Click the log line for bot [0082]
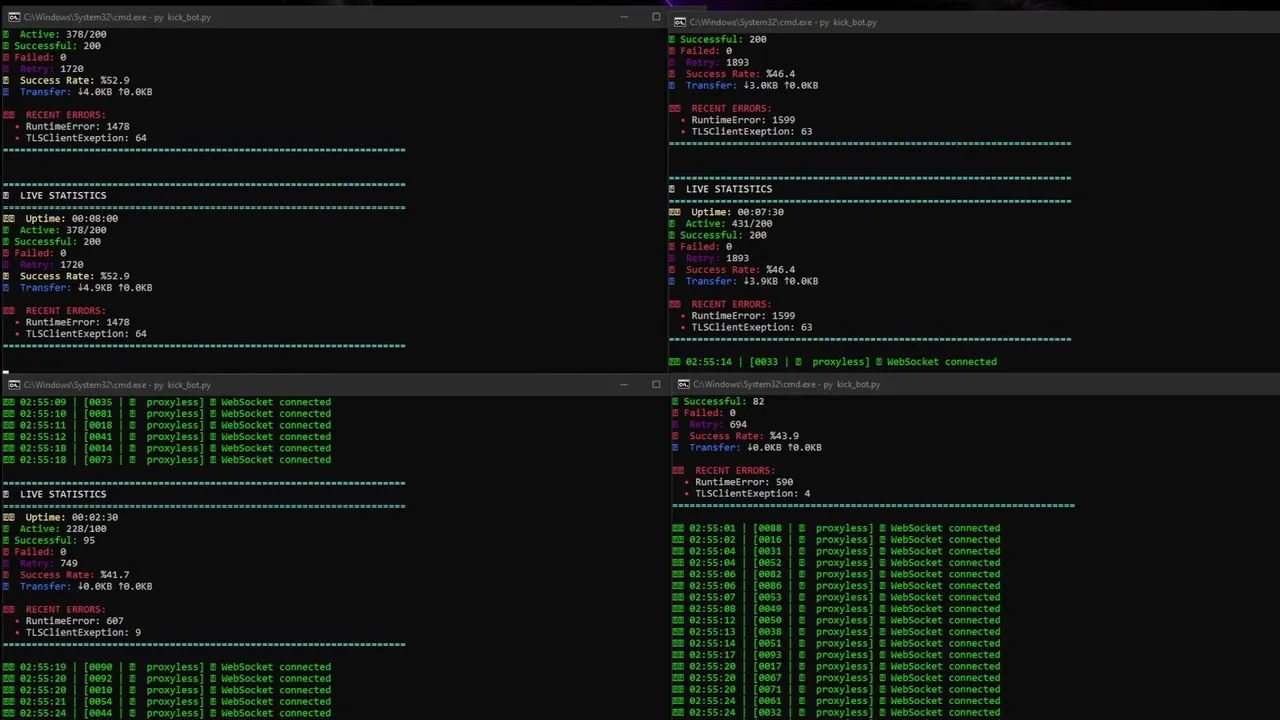The image size is (1280, 720). click(x=836, y=574)
